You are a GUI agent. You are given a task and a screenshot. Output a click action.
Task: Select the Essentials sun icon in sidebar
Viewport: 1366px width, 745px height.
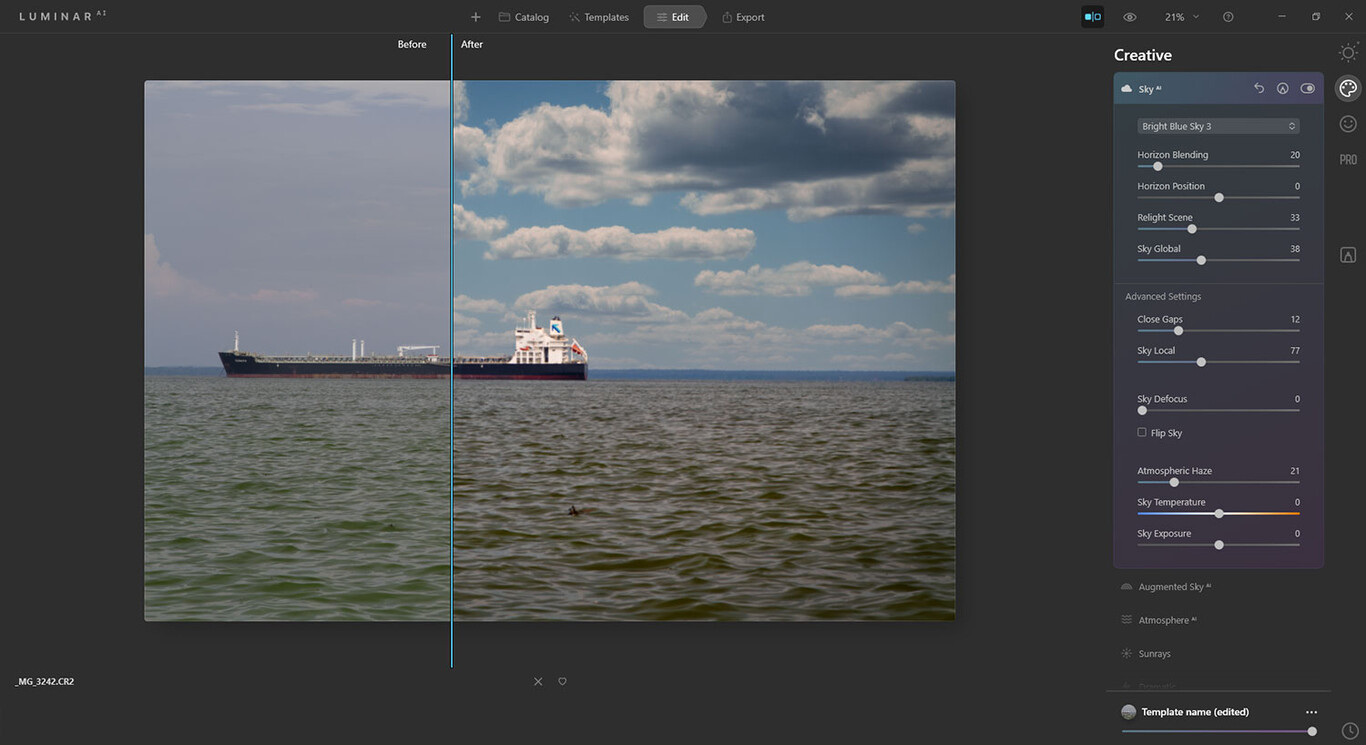(x=1347, y=51)
